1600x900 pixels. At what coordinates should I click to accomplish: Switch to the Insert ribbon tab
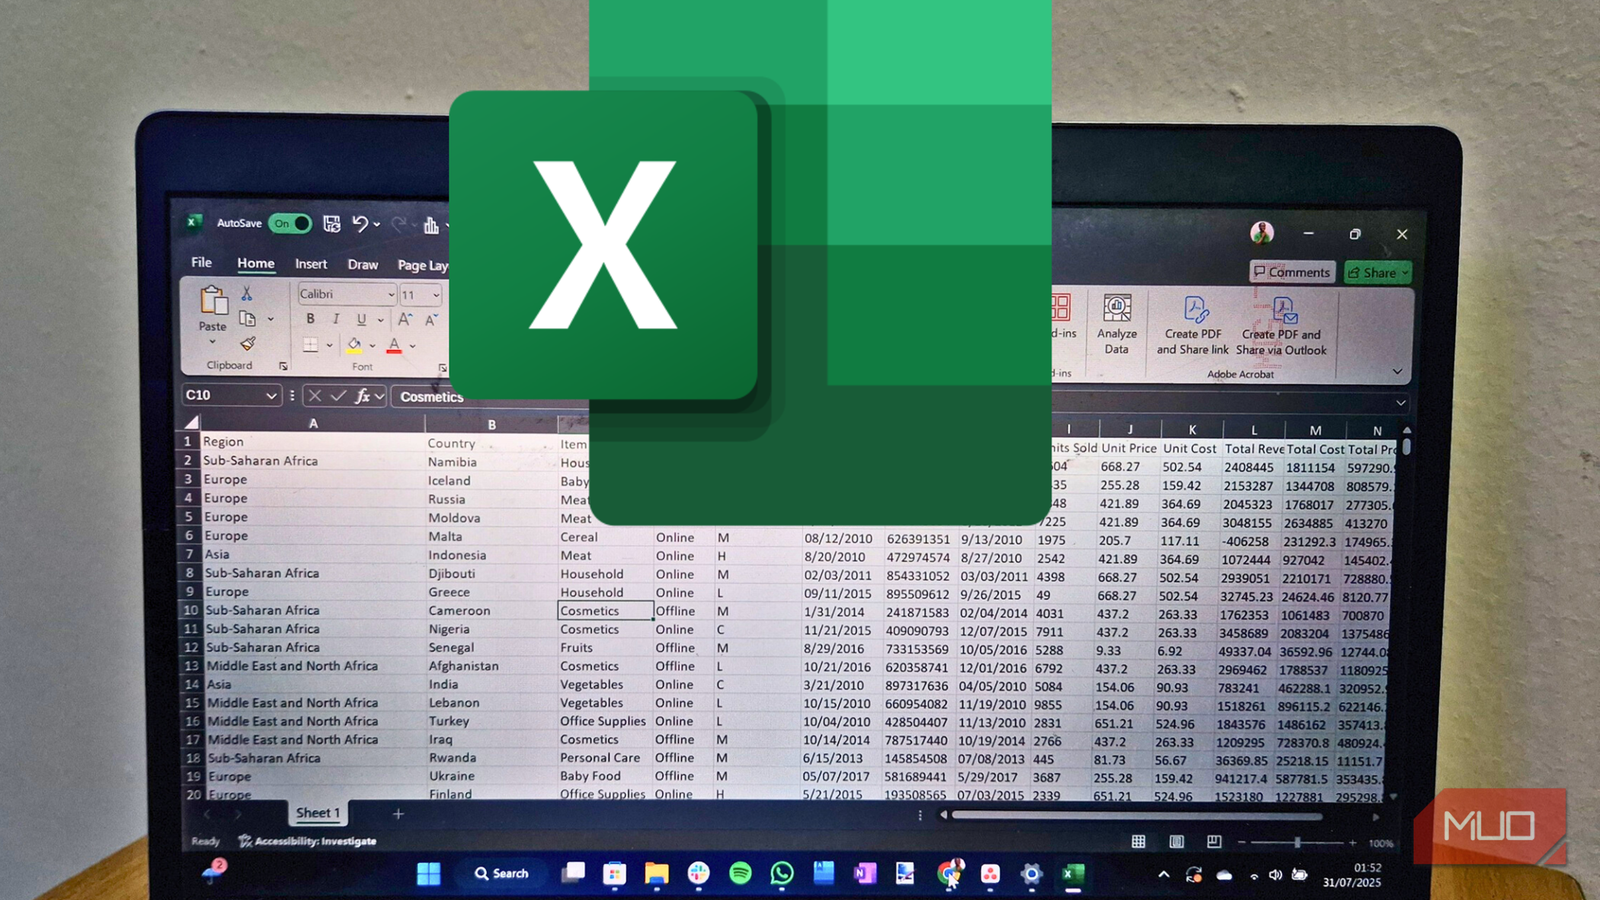click(x=310, y=264)
